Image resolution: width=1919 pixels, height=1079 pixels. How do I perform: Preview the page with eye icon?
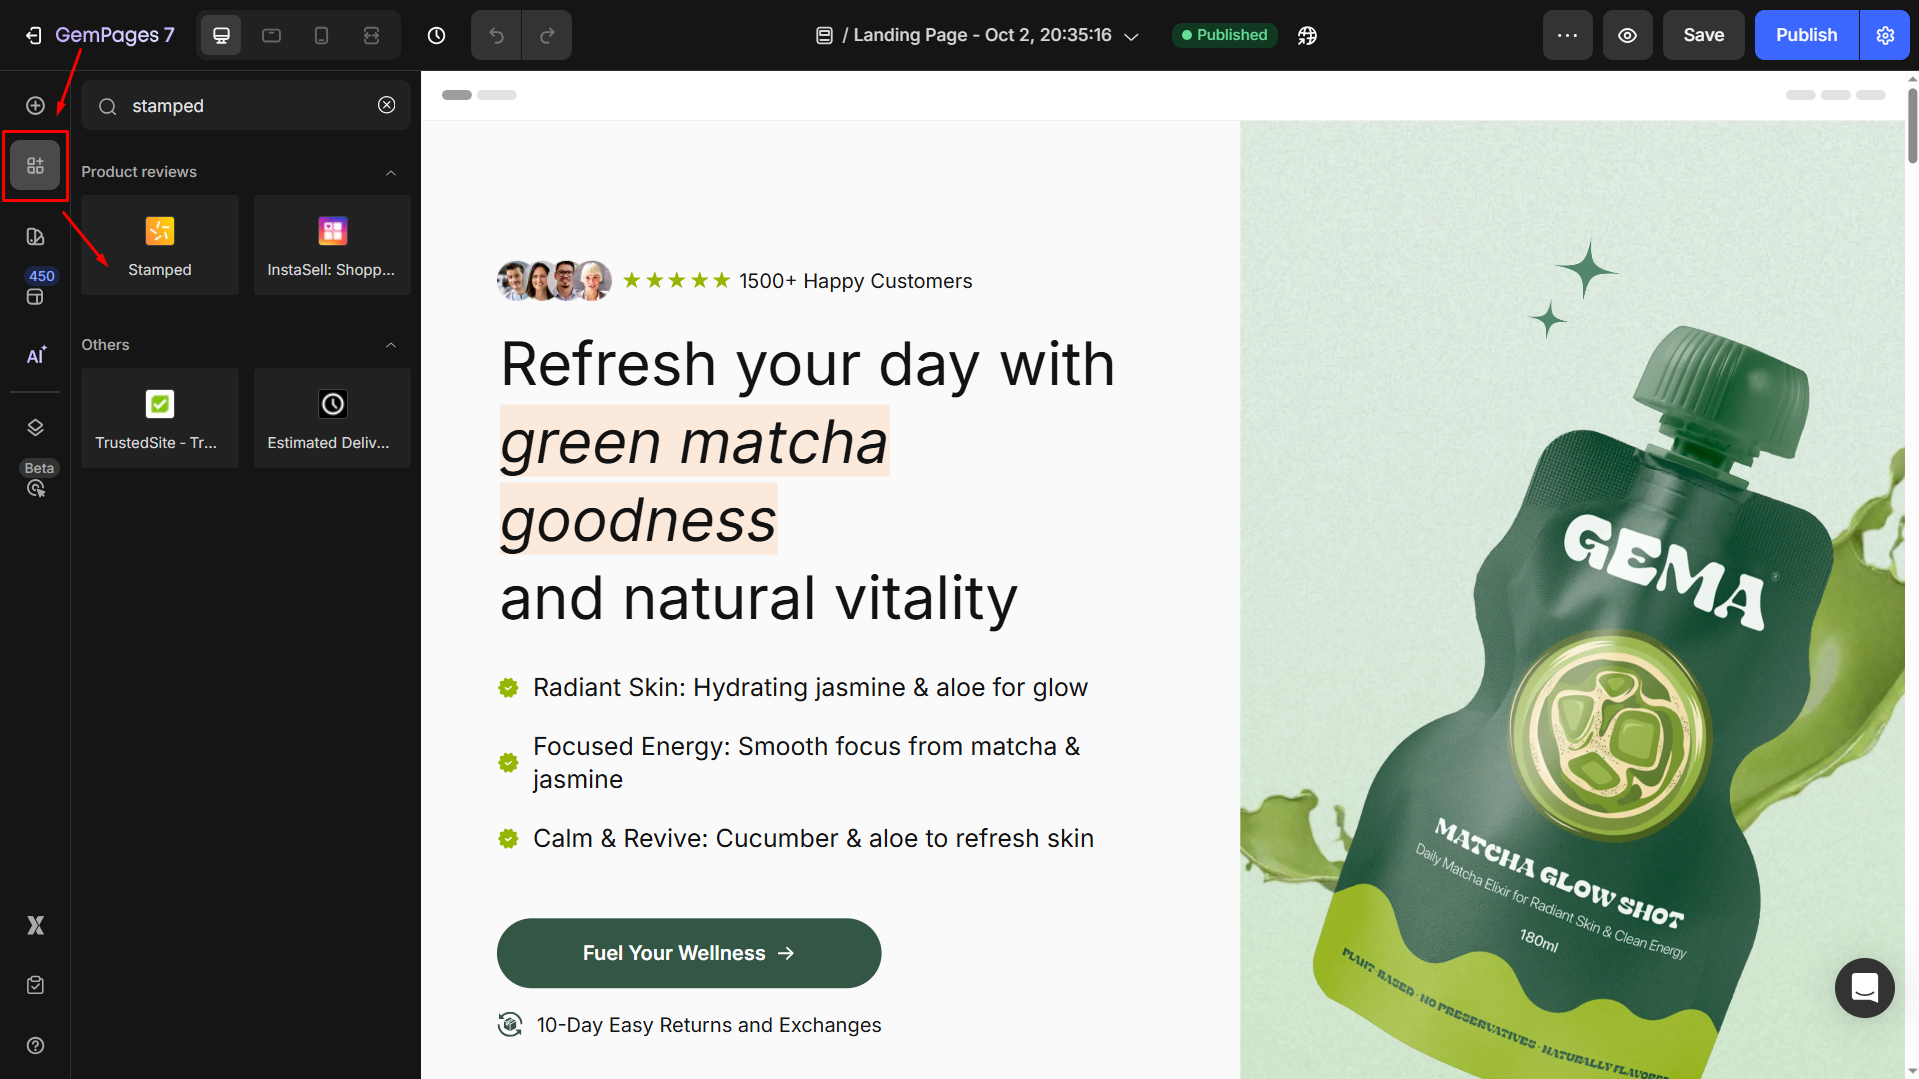1627,35
